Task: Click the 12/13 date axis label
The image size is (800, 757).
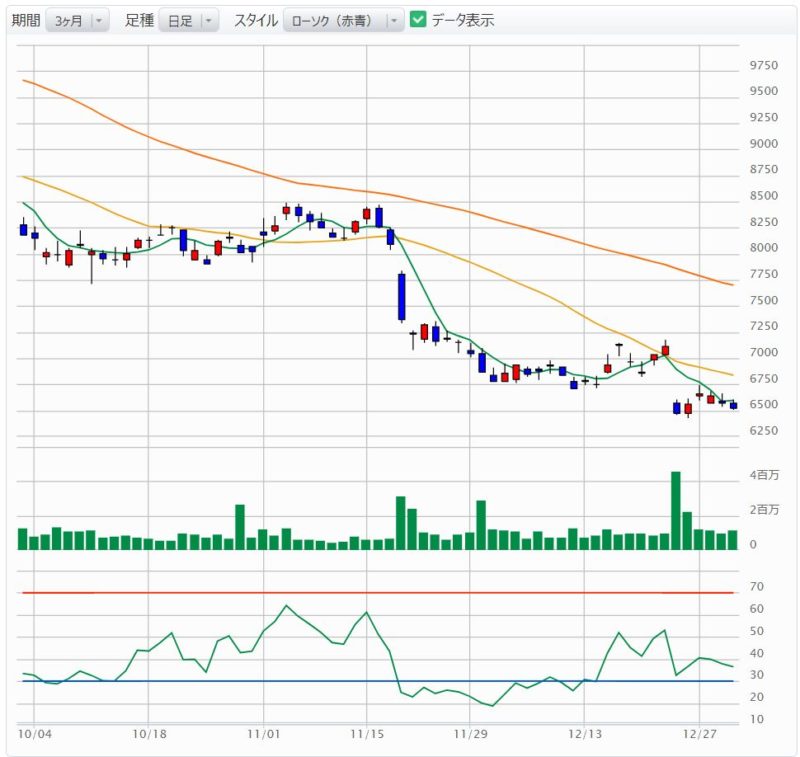Action: pyautogui.click(x=585, y=734)
